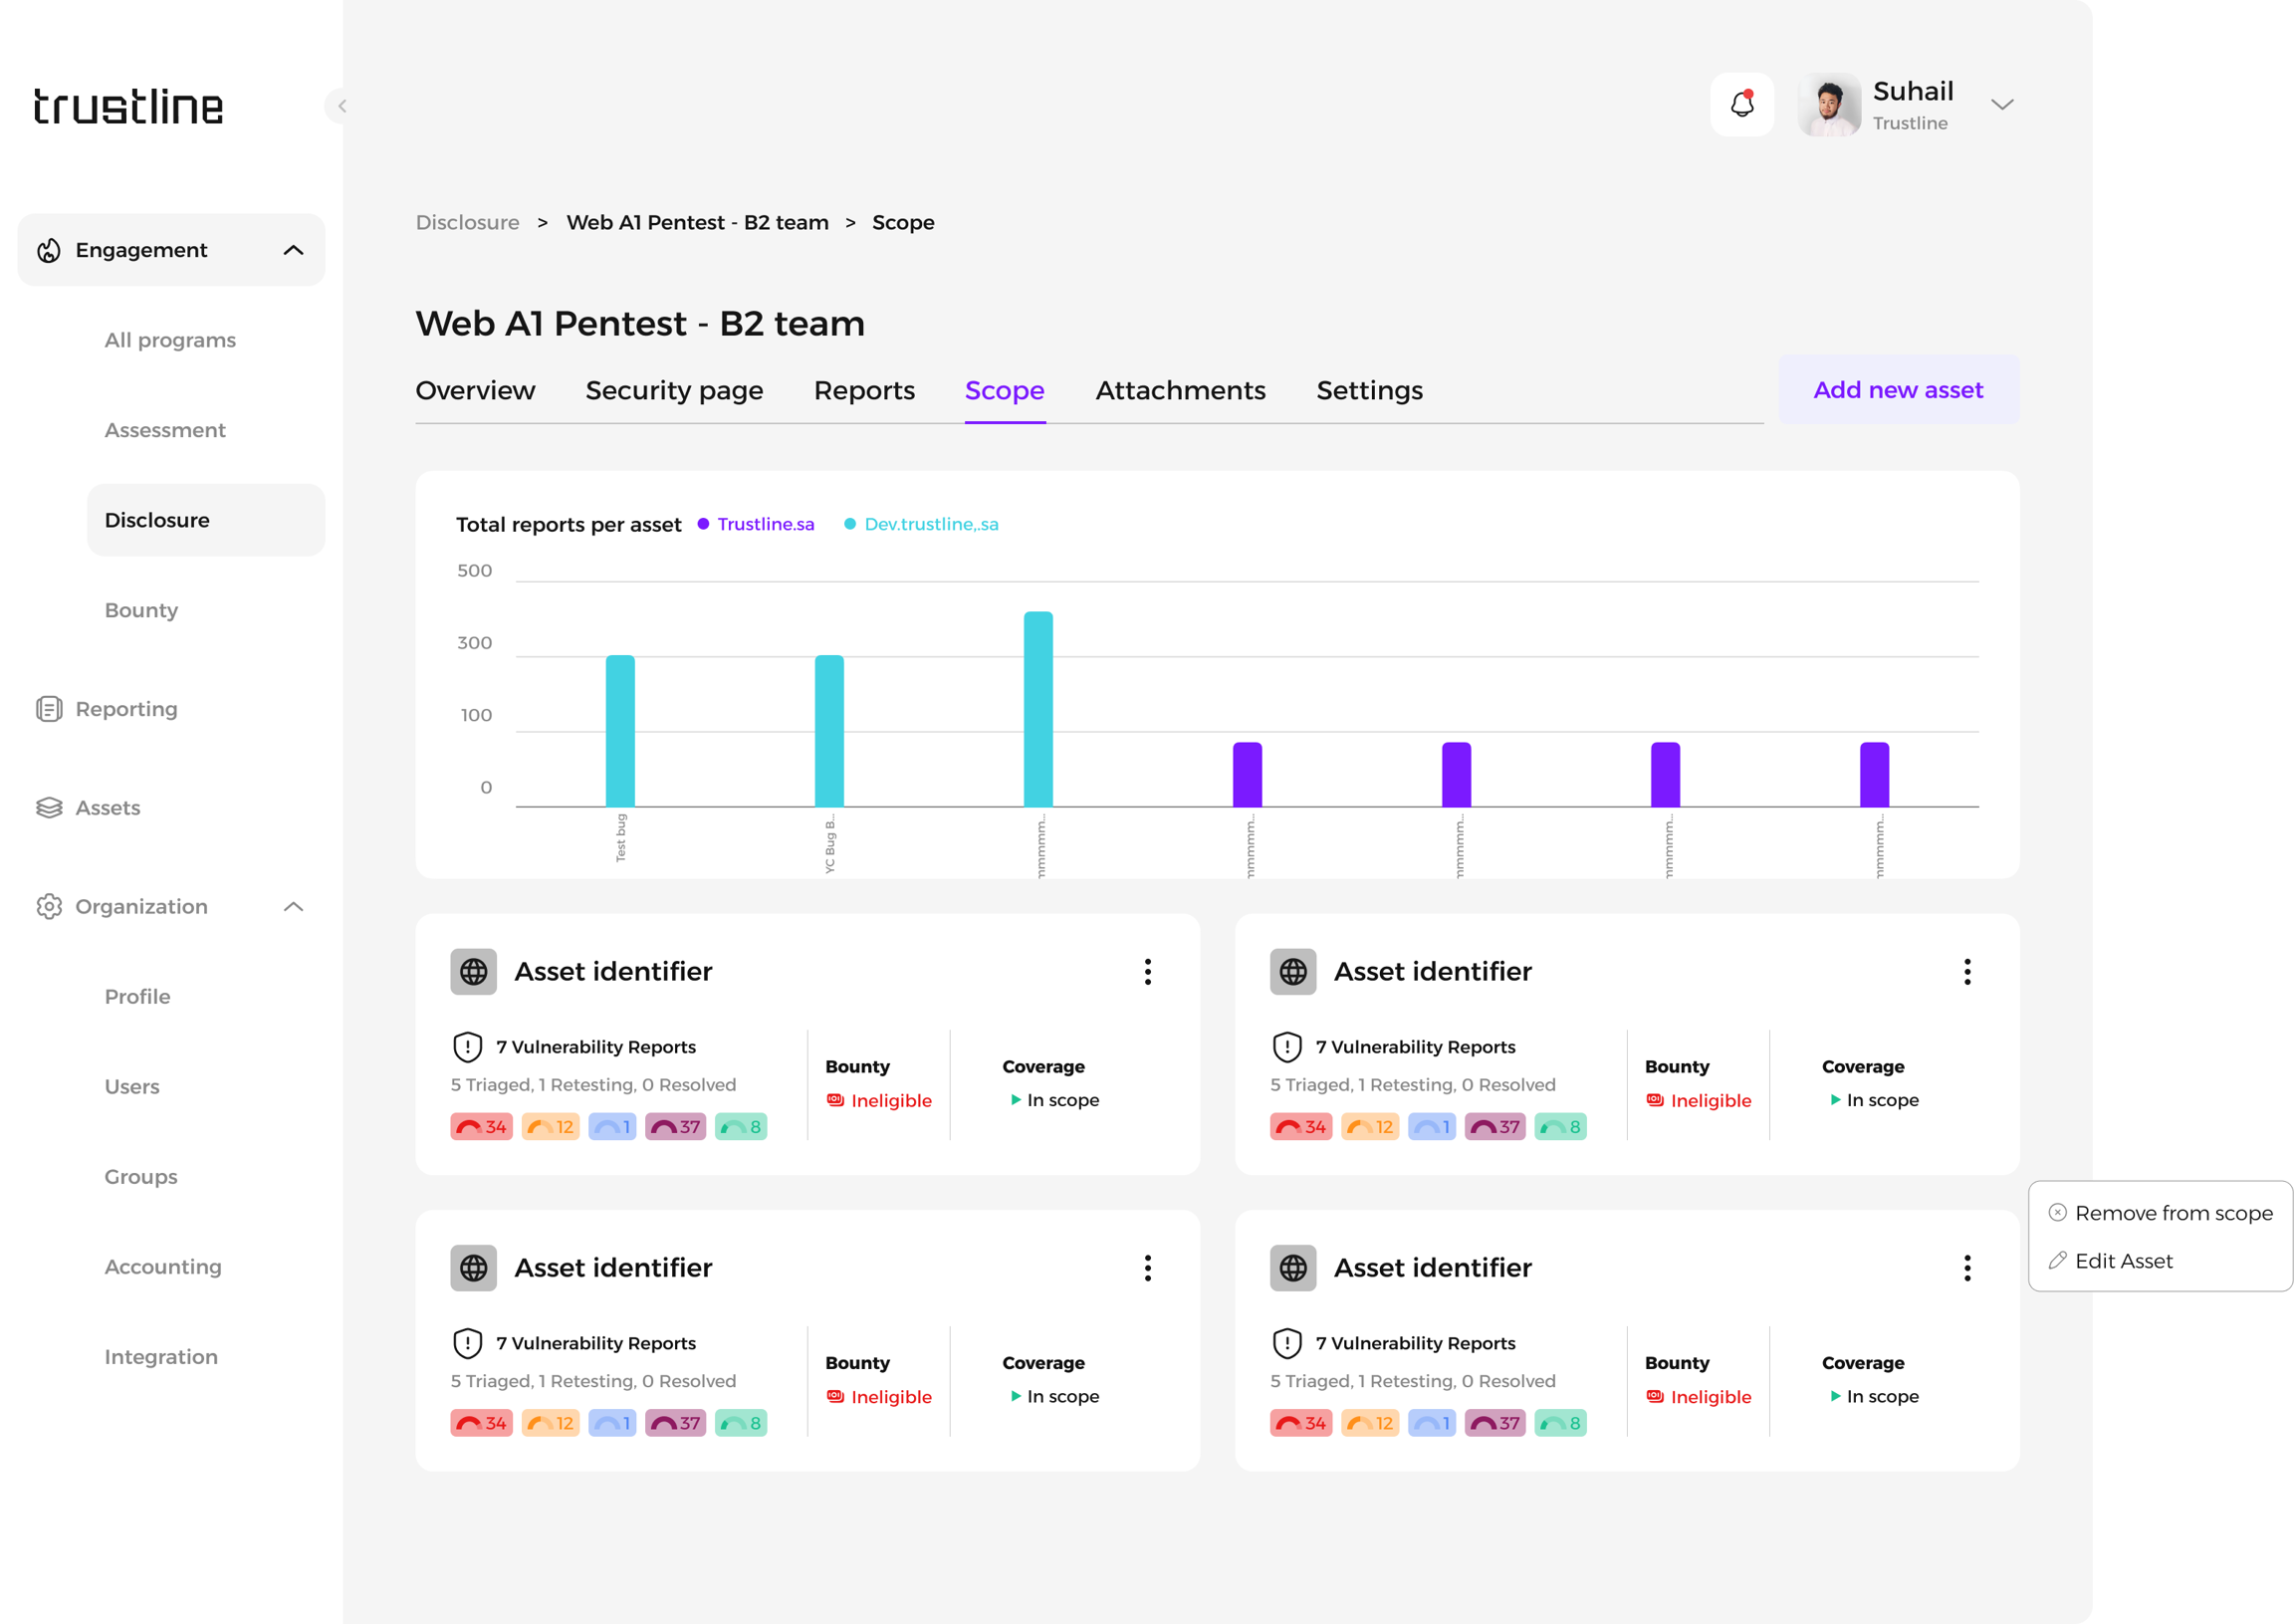Switch to the Reports tab

[864, 390]
